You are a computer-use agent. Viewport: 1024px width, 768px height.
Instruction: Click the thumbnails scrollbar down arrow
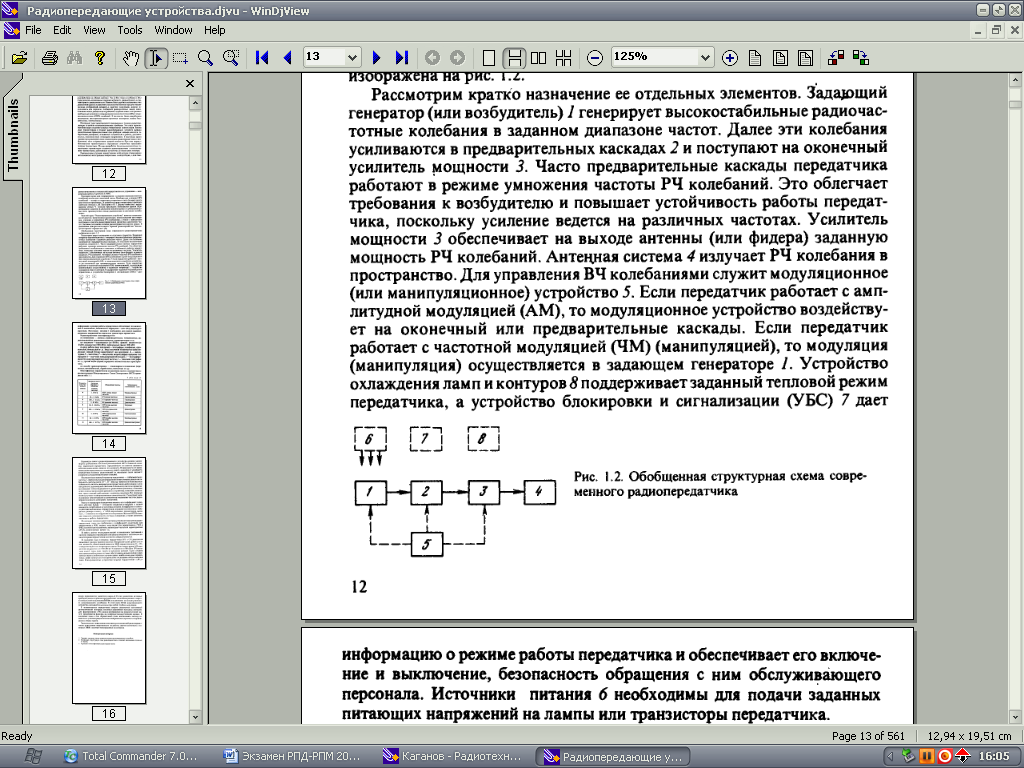[x=195, y=716]
